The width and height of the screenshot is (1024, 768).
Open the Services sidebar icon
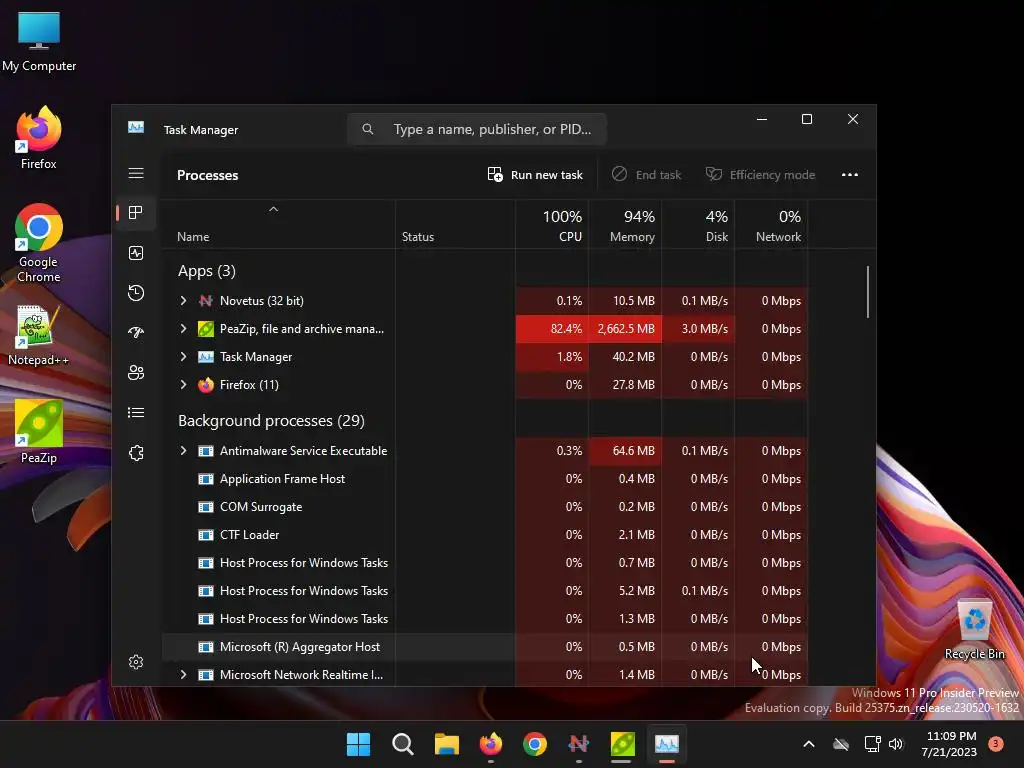tap(136, 453)
